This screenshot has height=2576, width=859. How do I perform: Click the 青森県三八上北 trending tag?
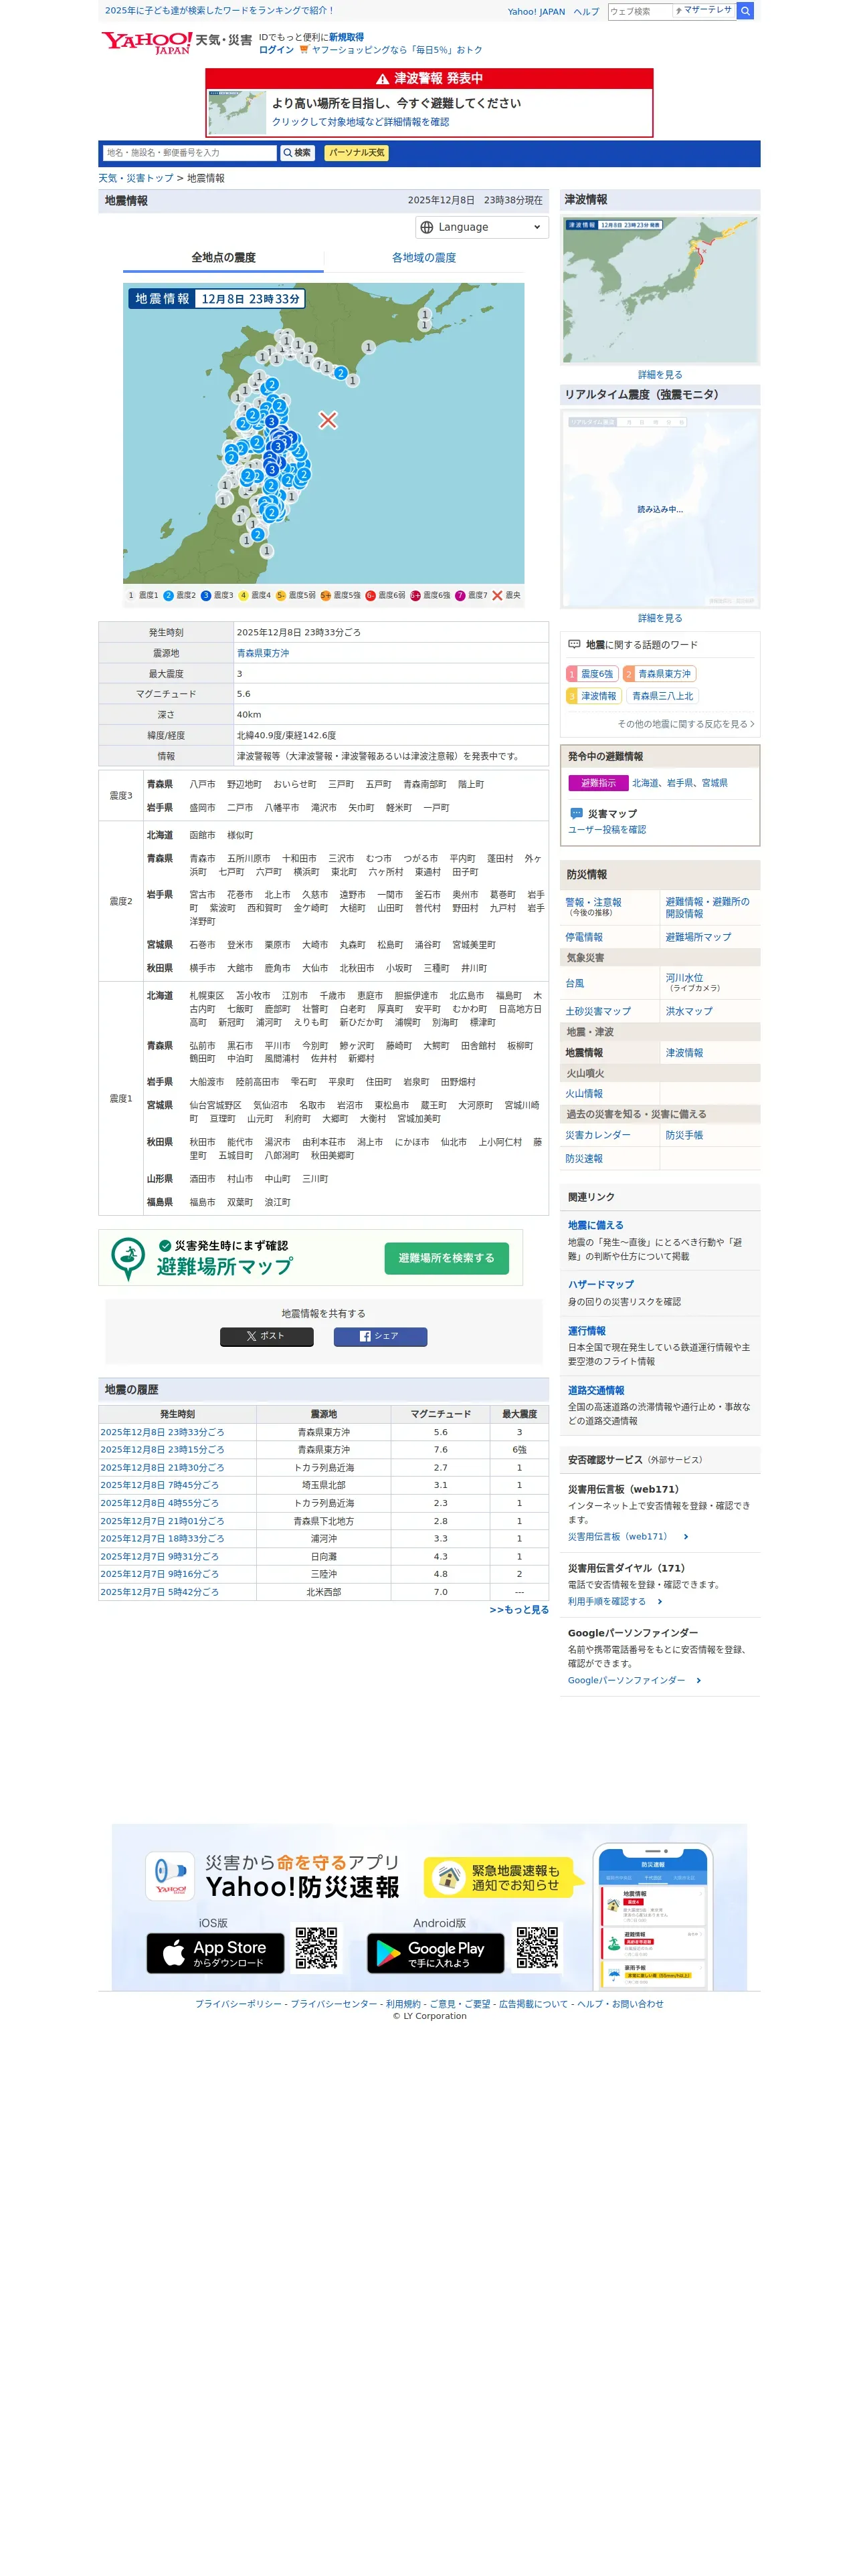pyautogui.click(x=662, y=696)
